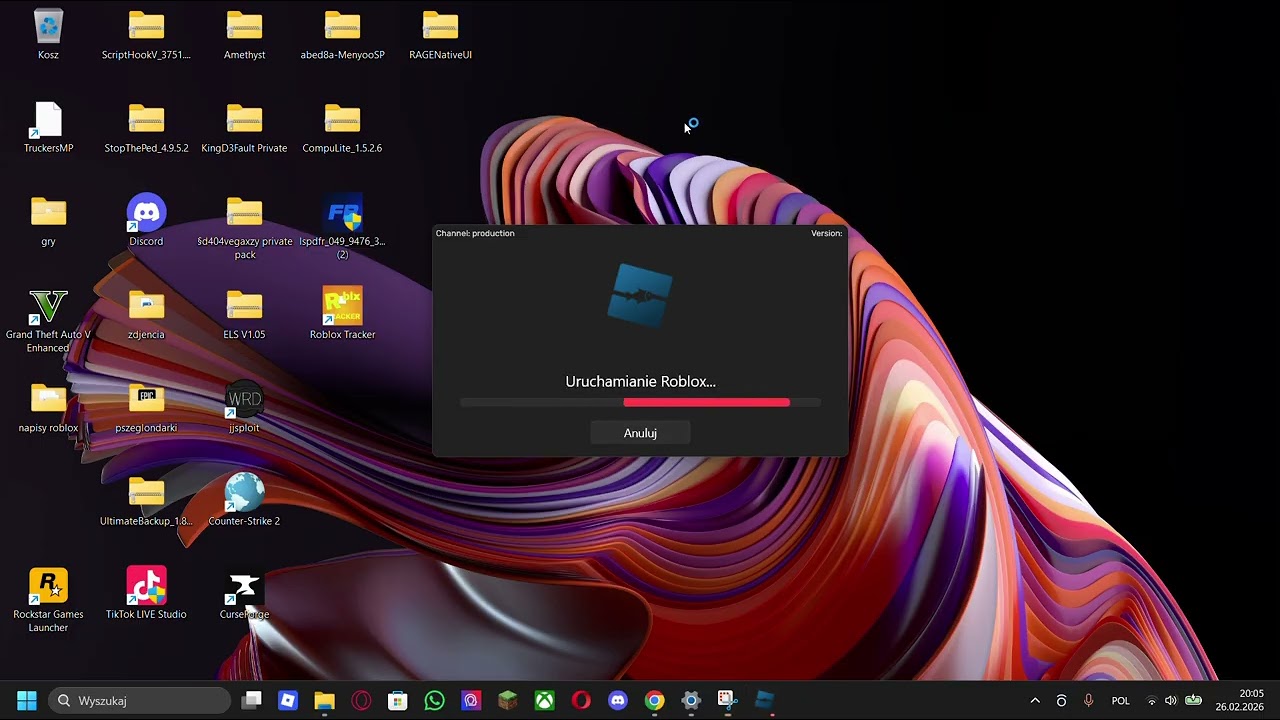This screenshot has height=720, width=1280.
Task: Open Microsoft Store from the taskbar
Action: (398, 701)
